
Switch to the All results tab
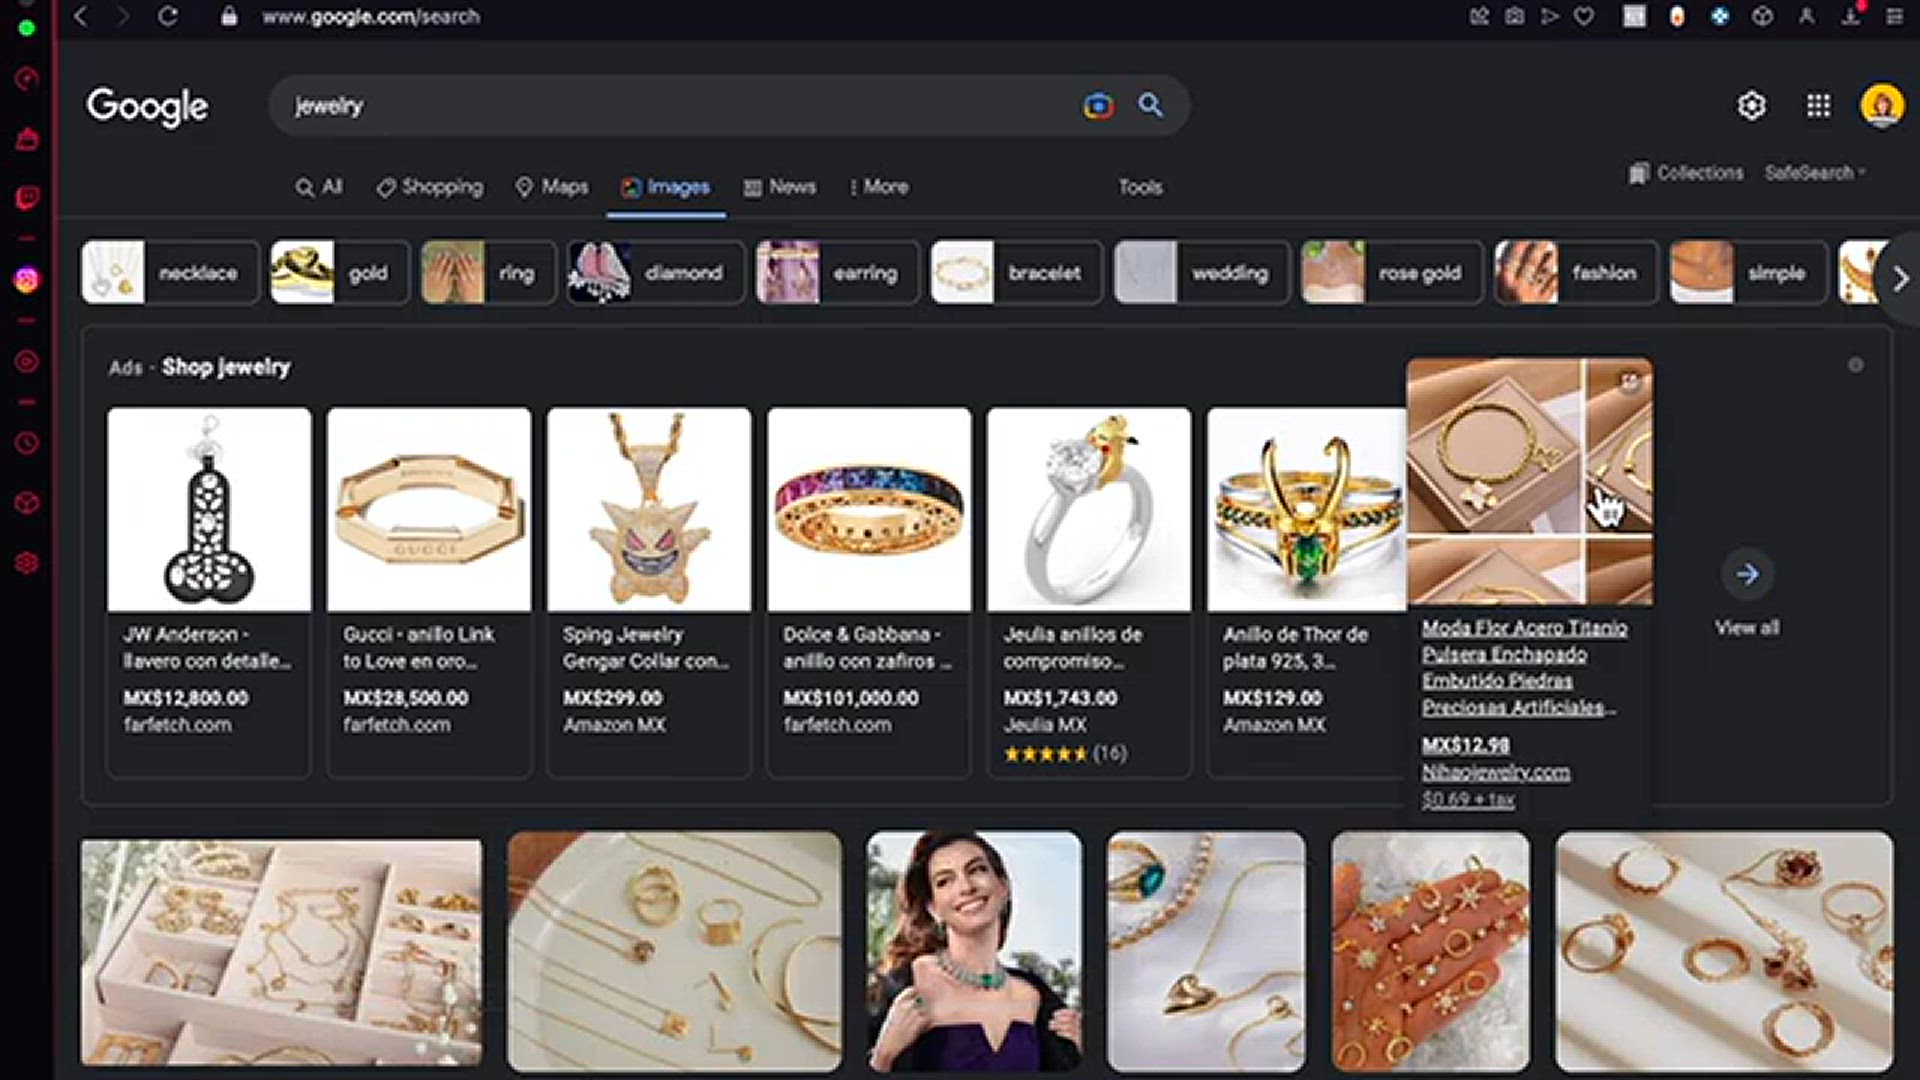(x=319, y=187)
